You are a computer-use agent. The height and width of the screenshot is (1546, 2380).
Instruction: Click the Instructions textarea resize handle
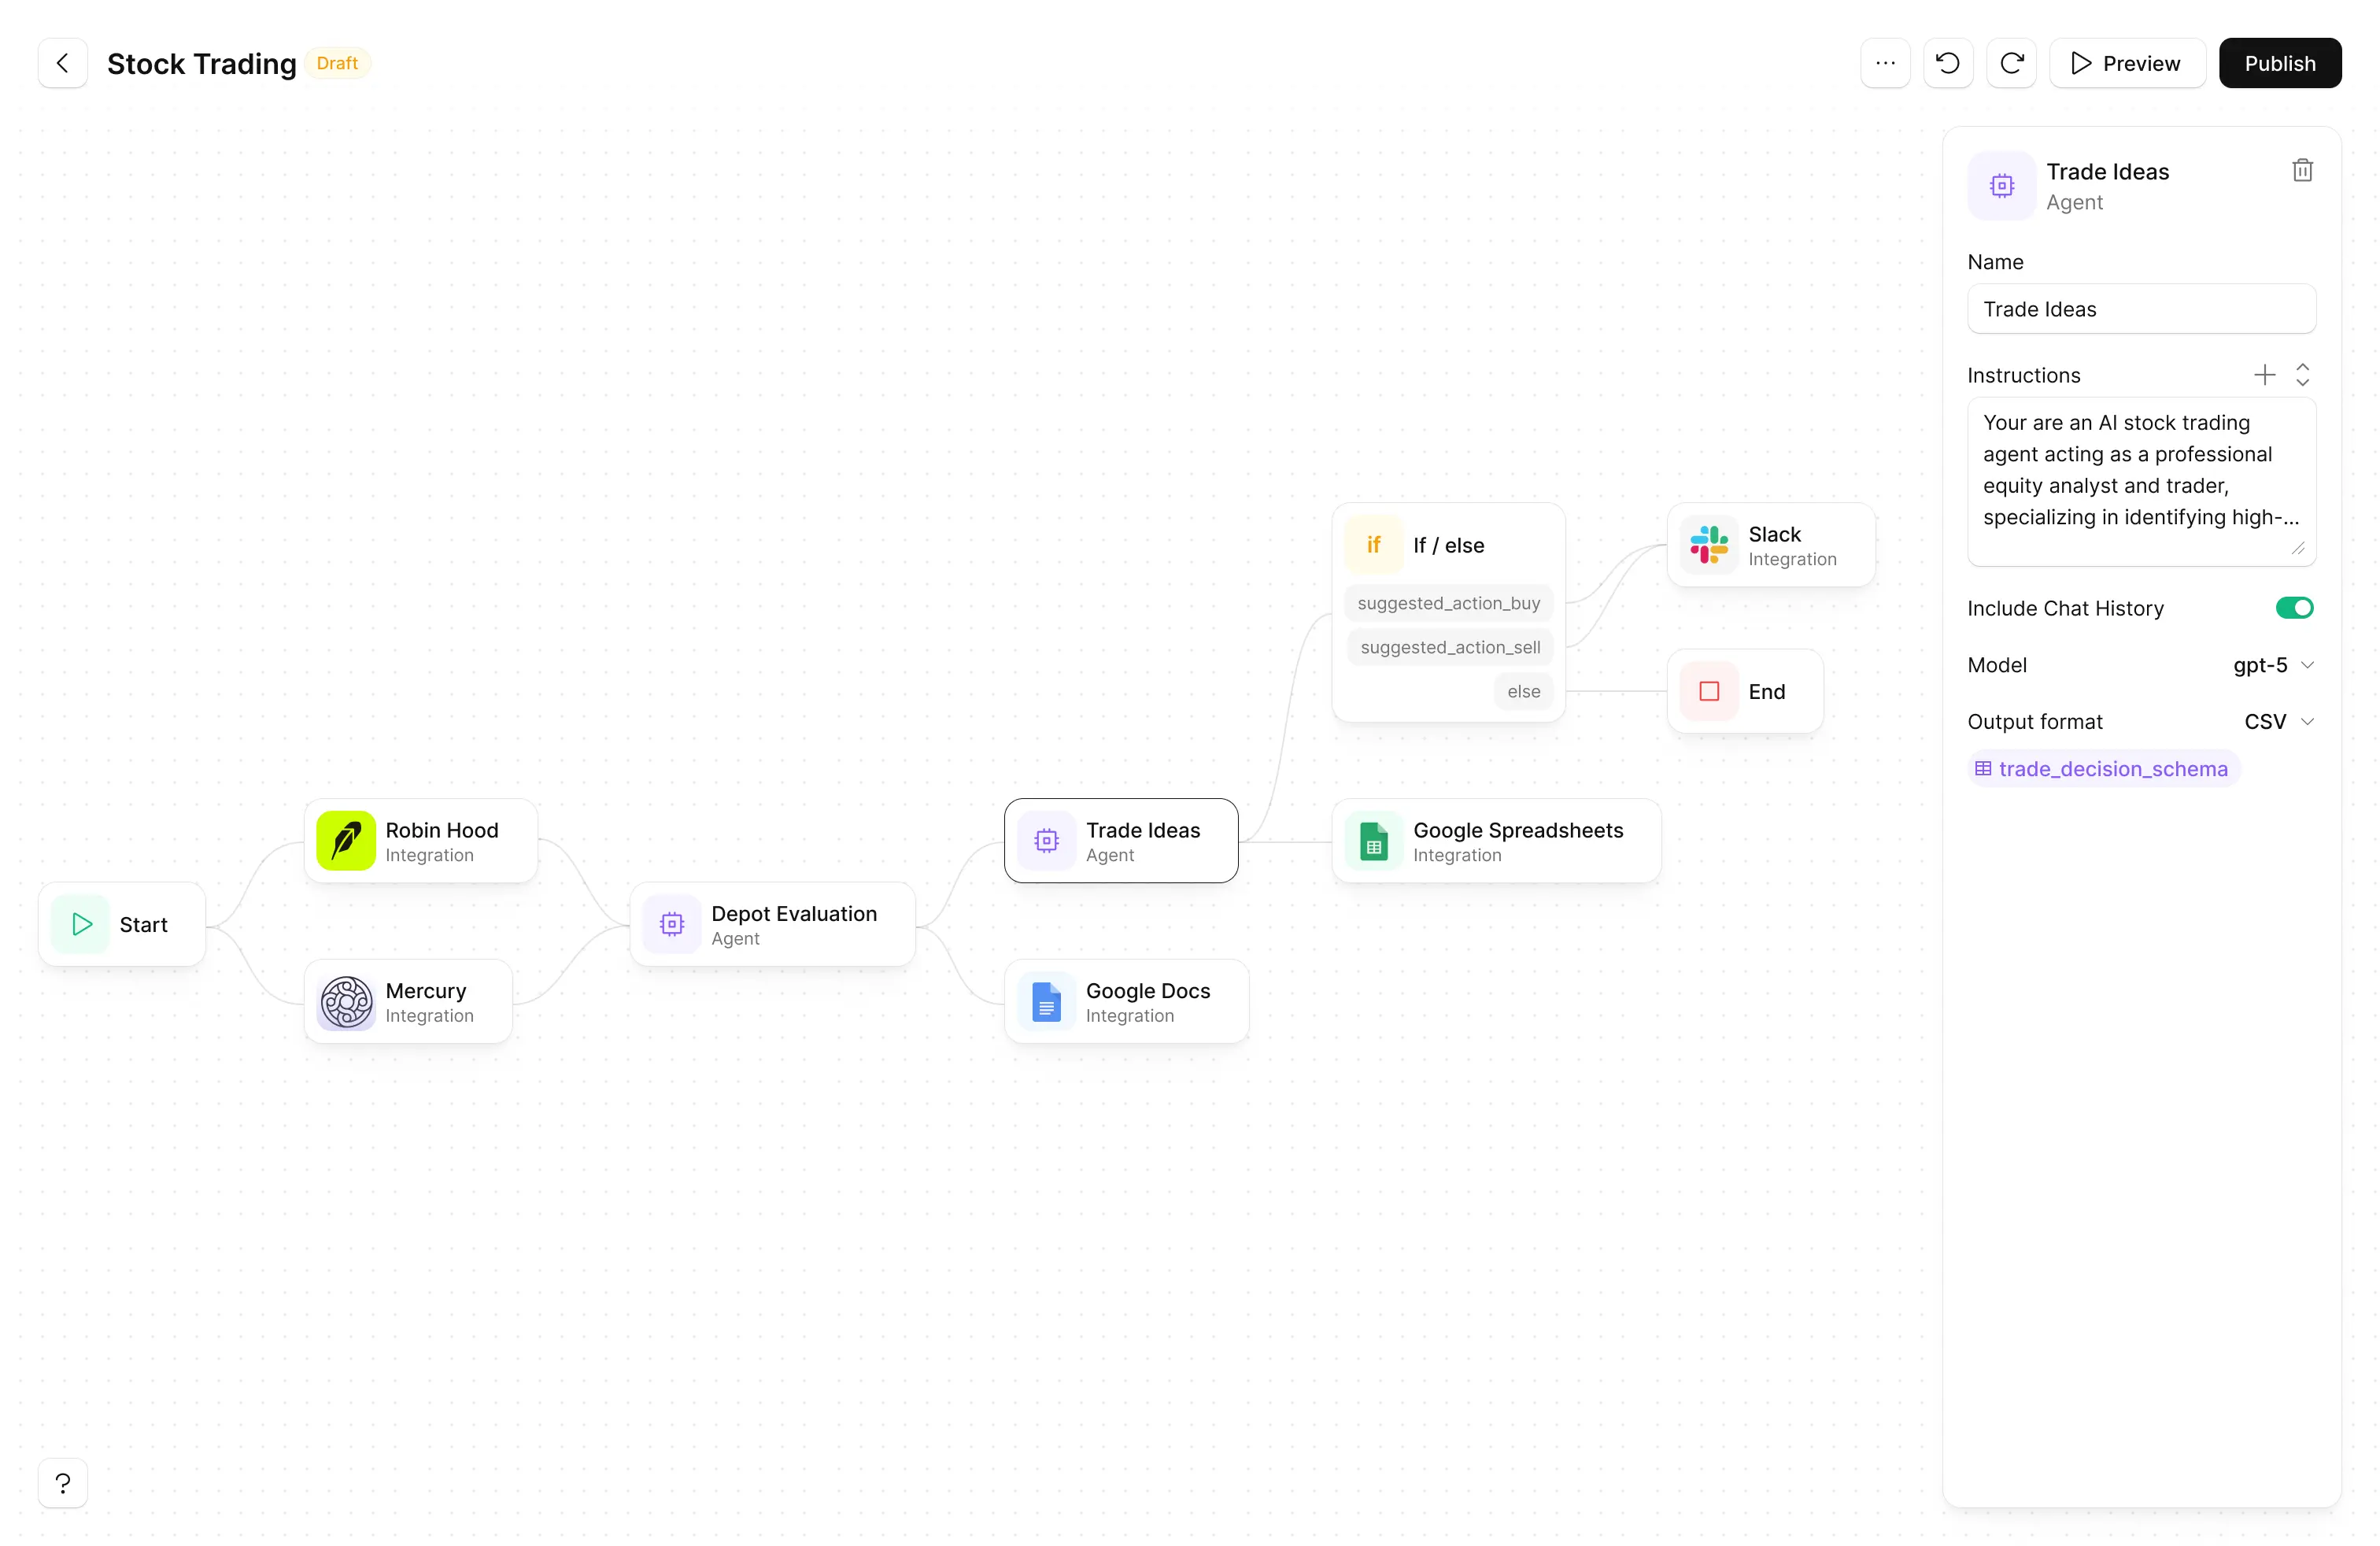coord(2298,548)
